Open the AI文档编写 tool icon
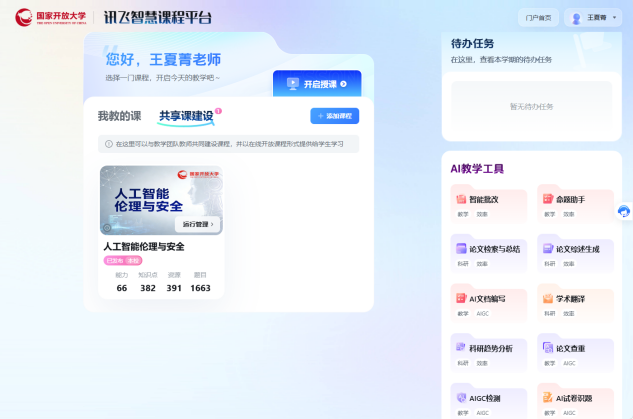The image size is (633, 419). click(x=461, y=298)
